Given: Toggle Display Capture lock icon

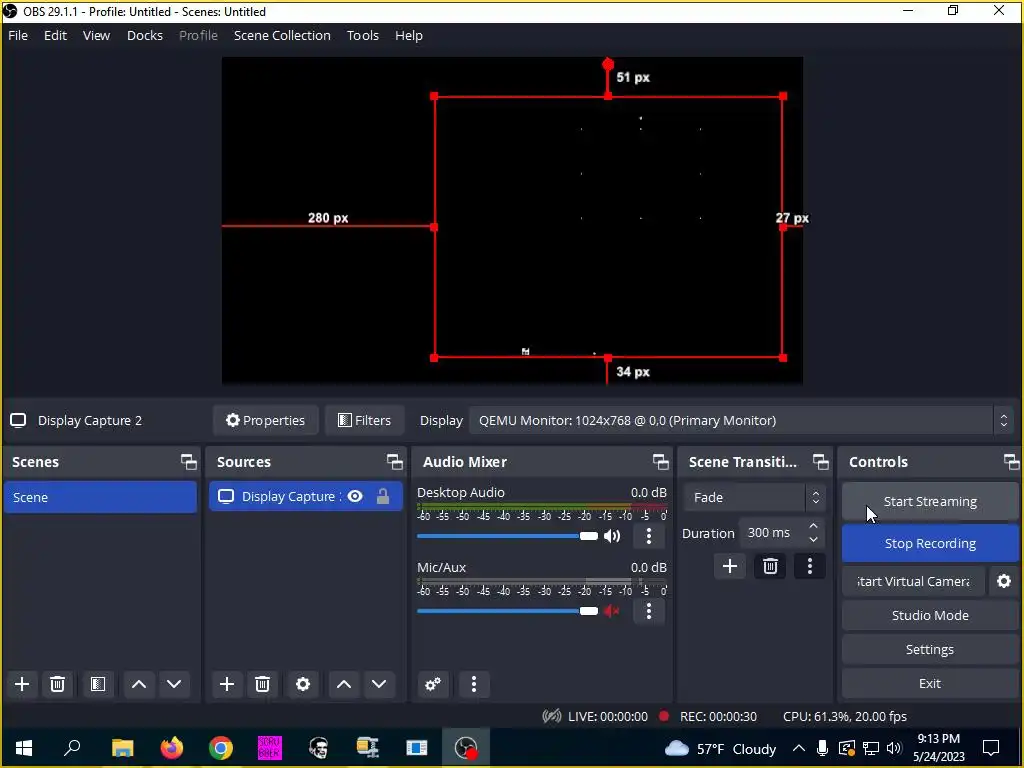Looking at the screenshot, I should click(383, 496).
